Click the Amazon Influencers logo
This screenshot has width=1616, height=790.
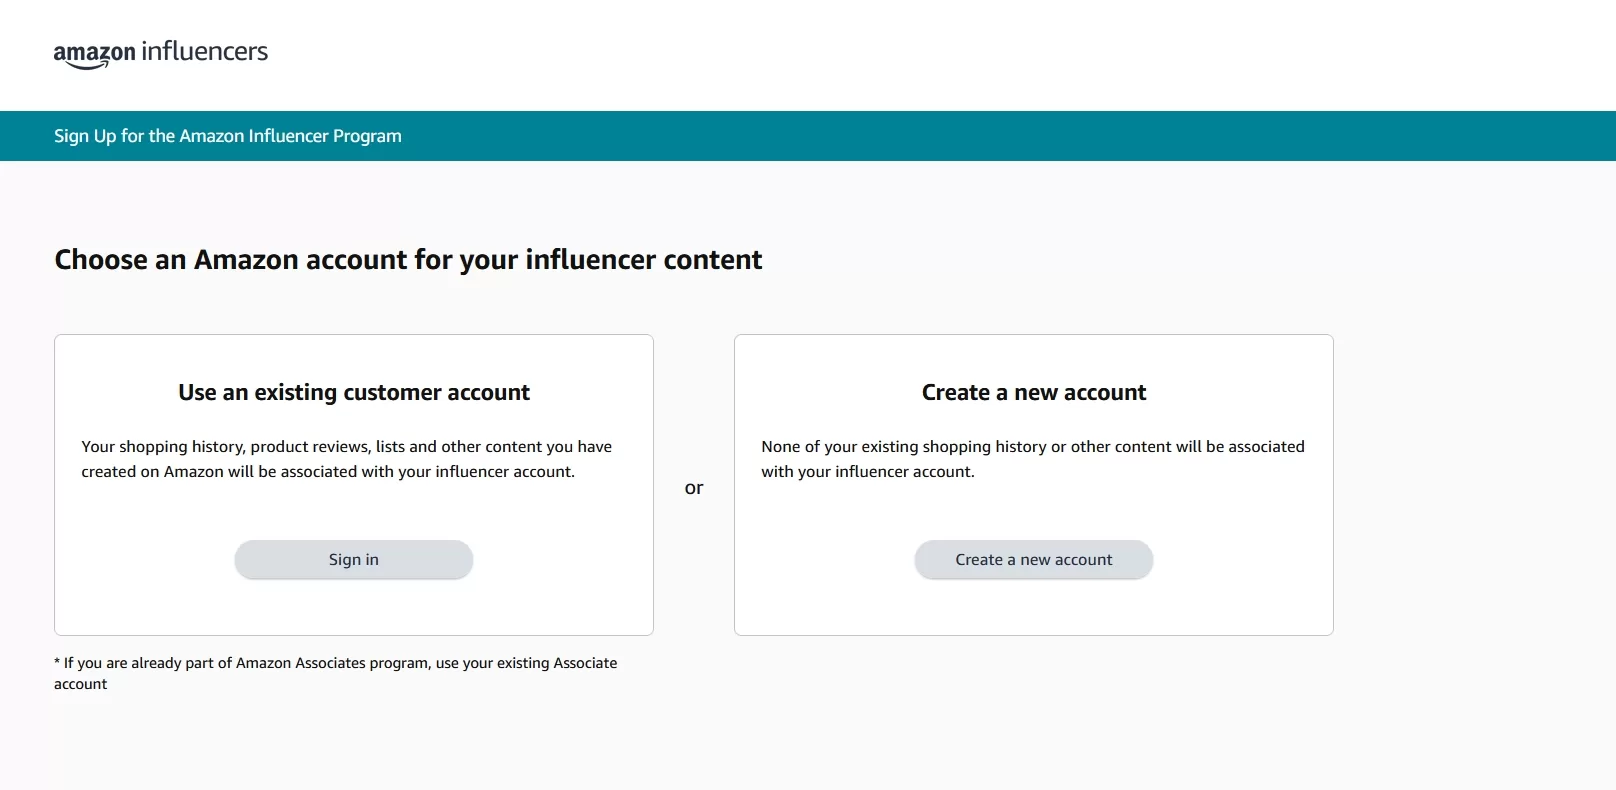tap(161, 53)
